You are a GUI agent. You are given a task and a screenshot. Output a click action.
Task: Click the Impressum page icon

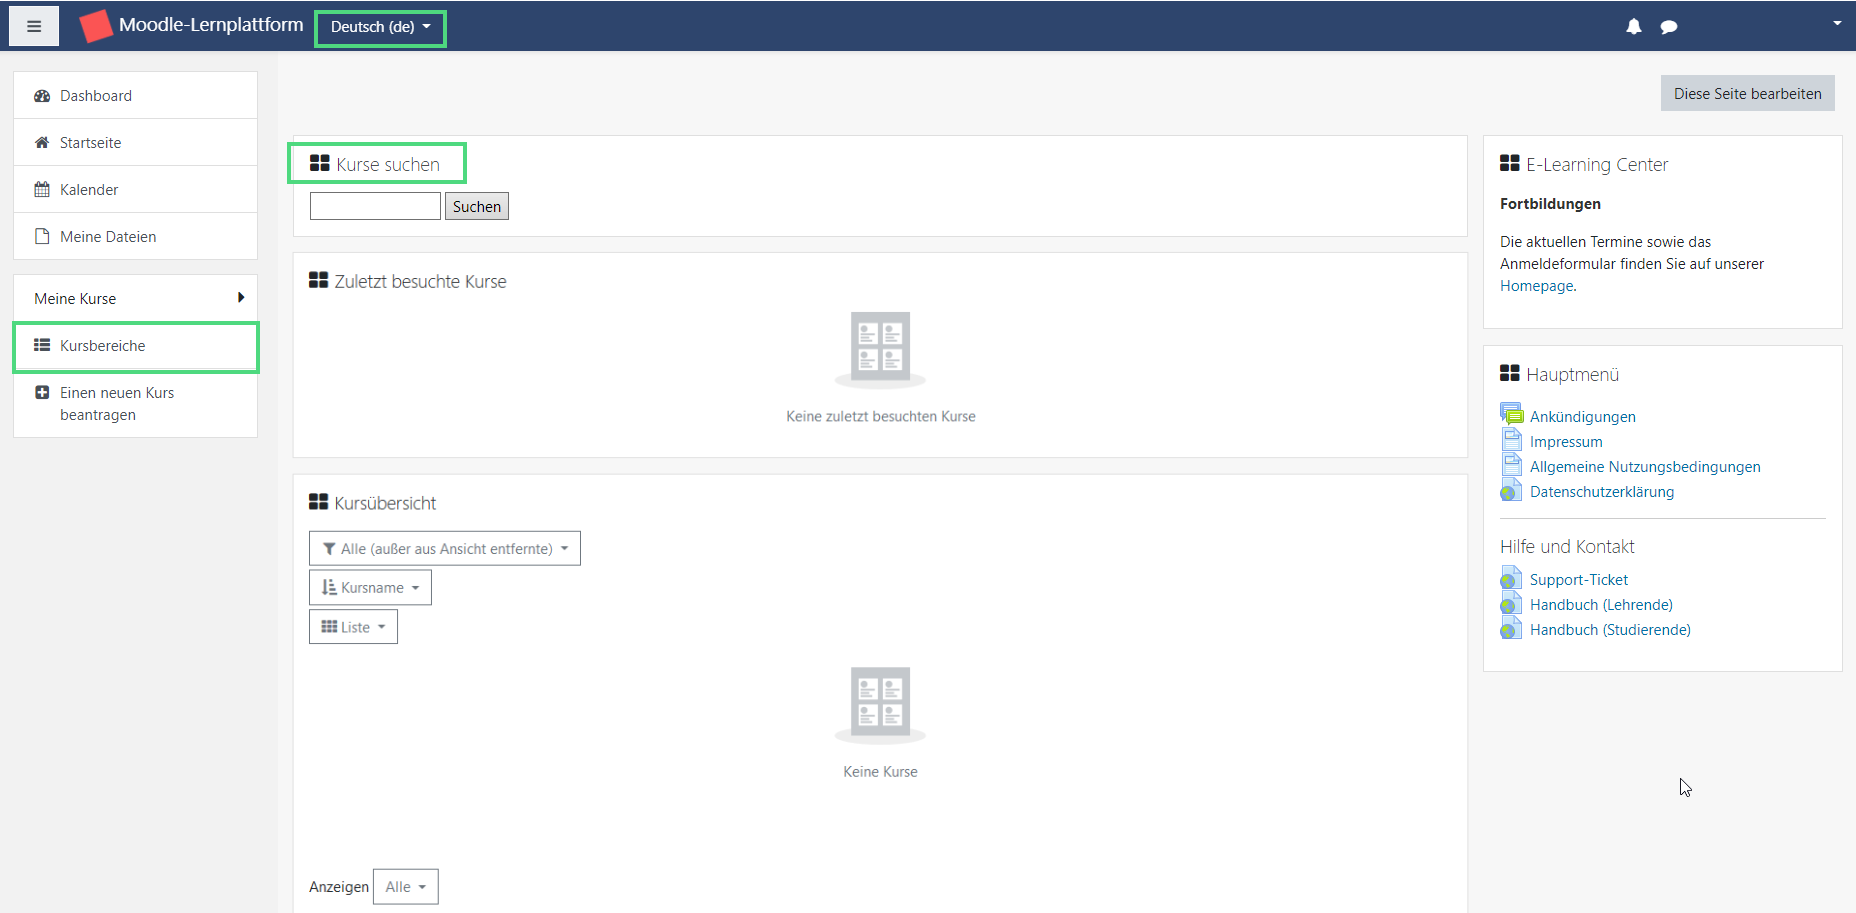tap(1512, 439)
